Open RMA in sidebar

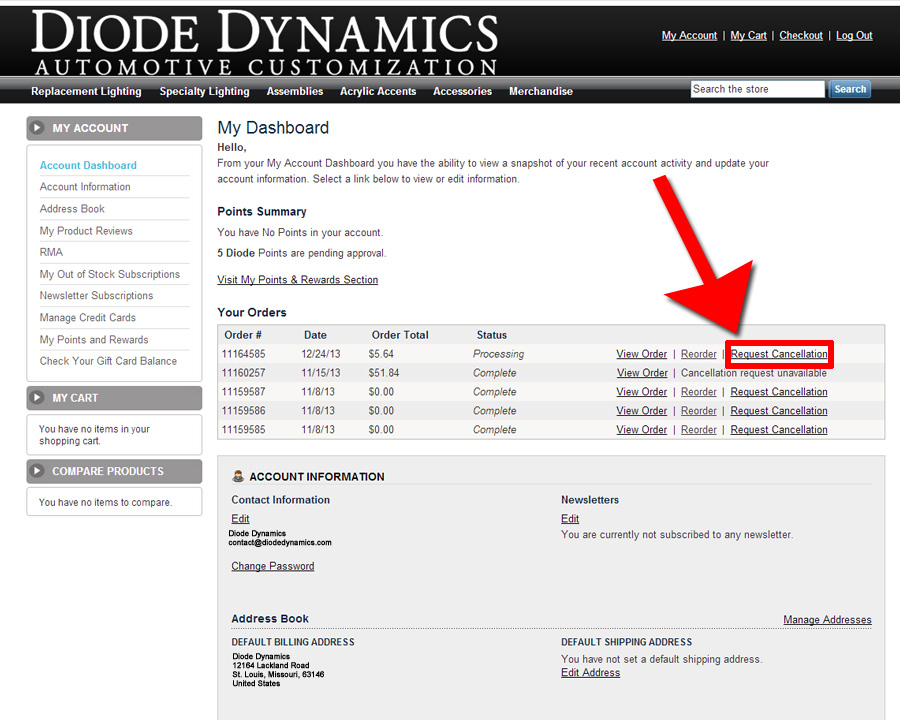[x=51, y=252]
